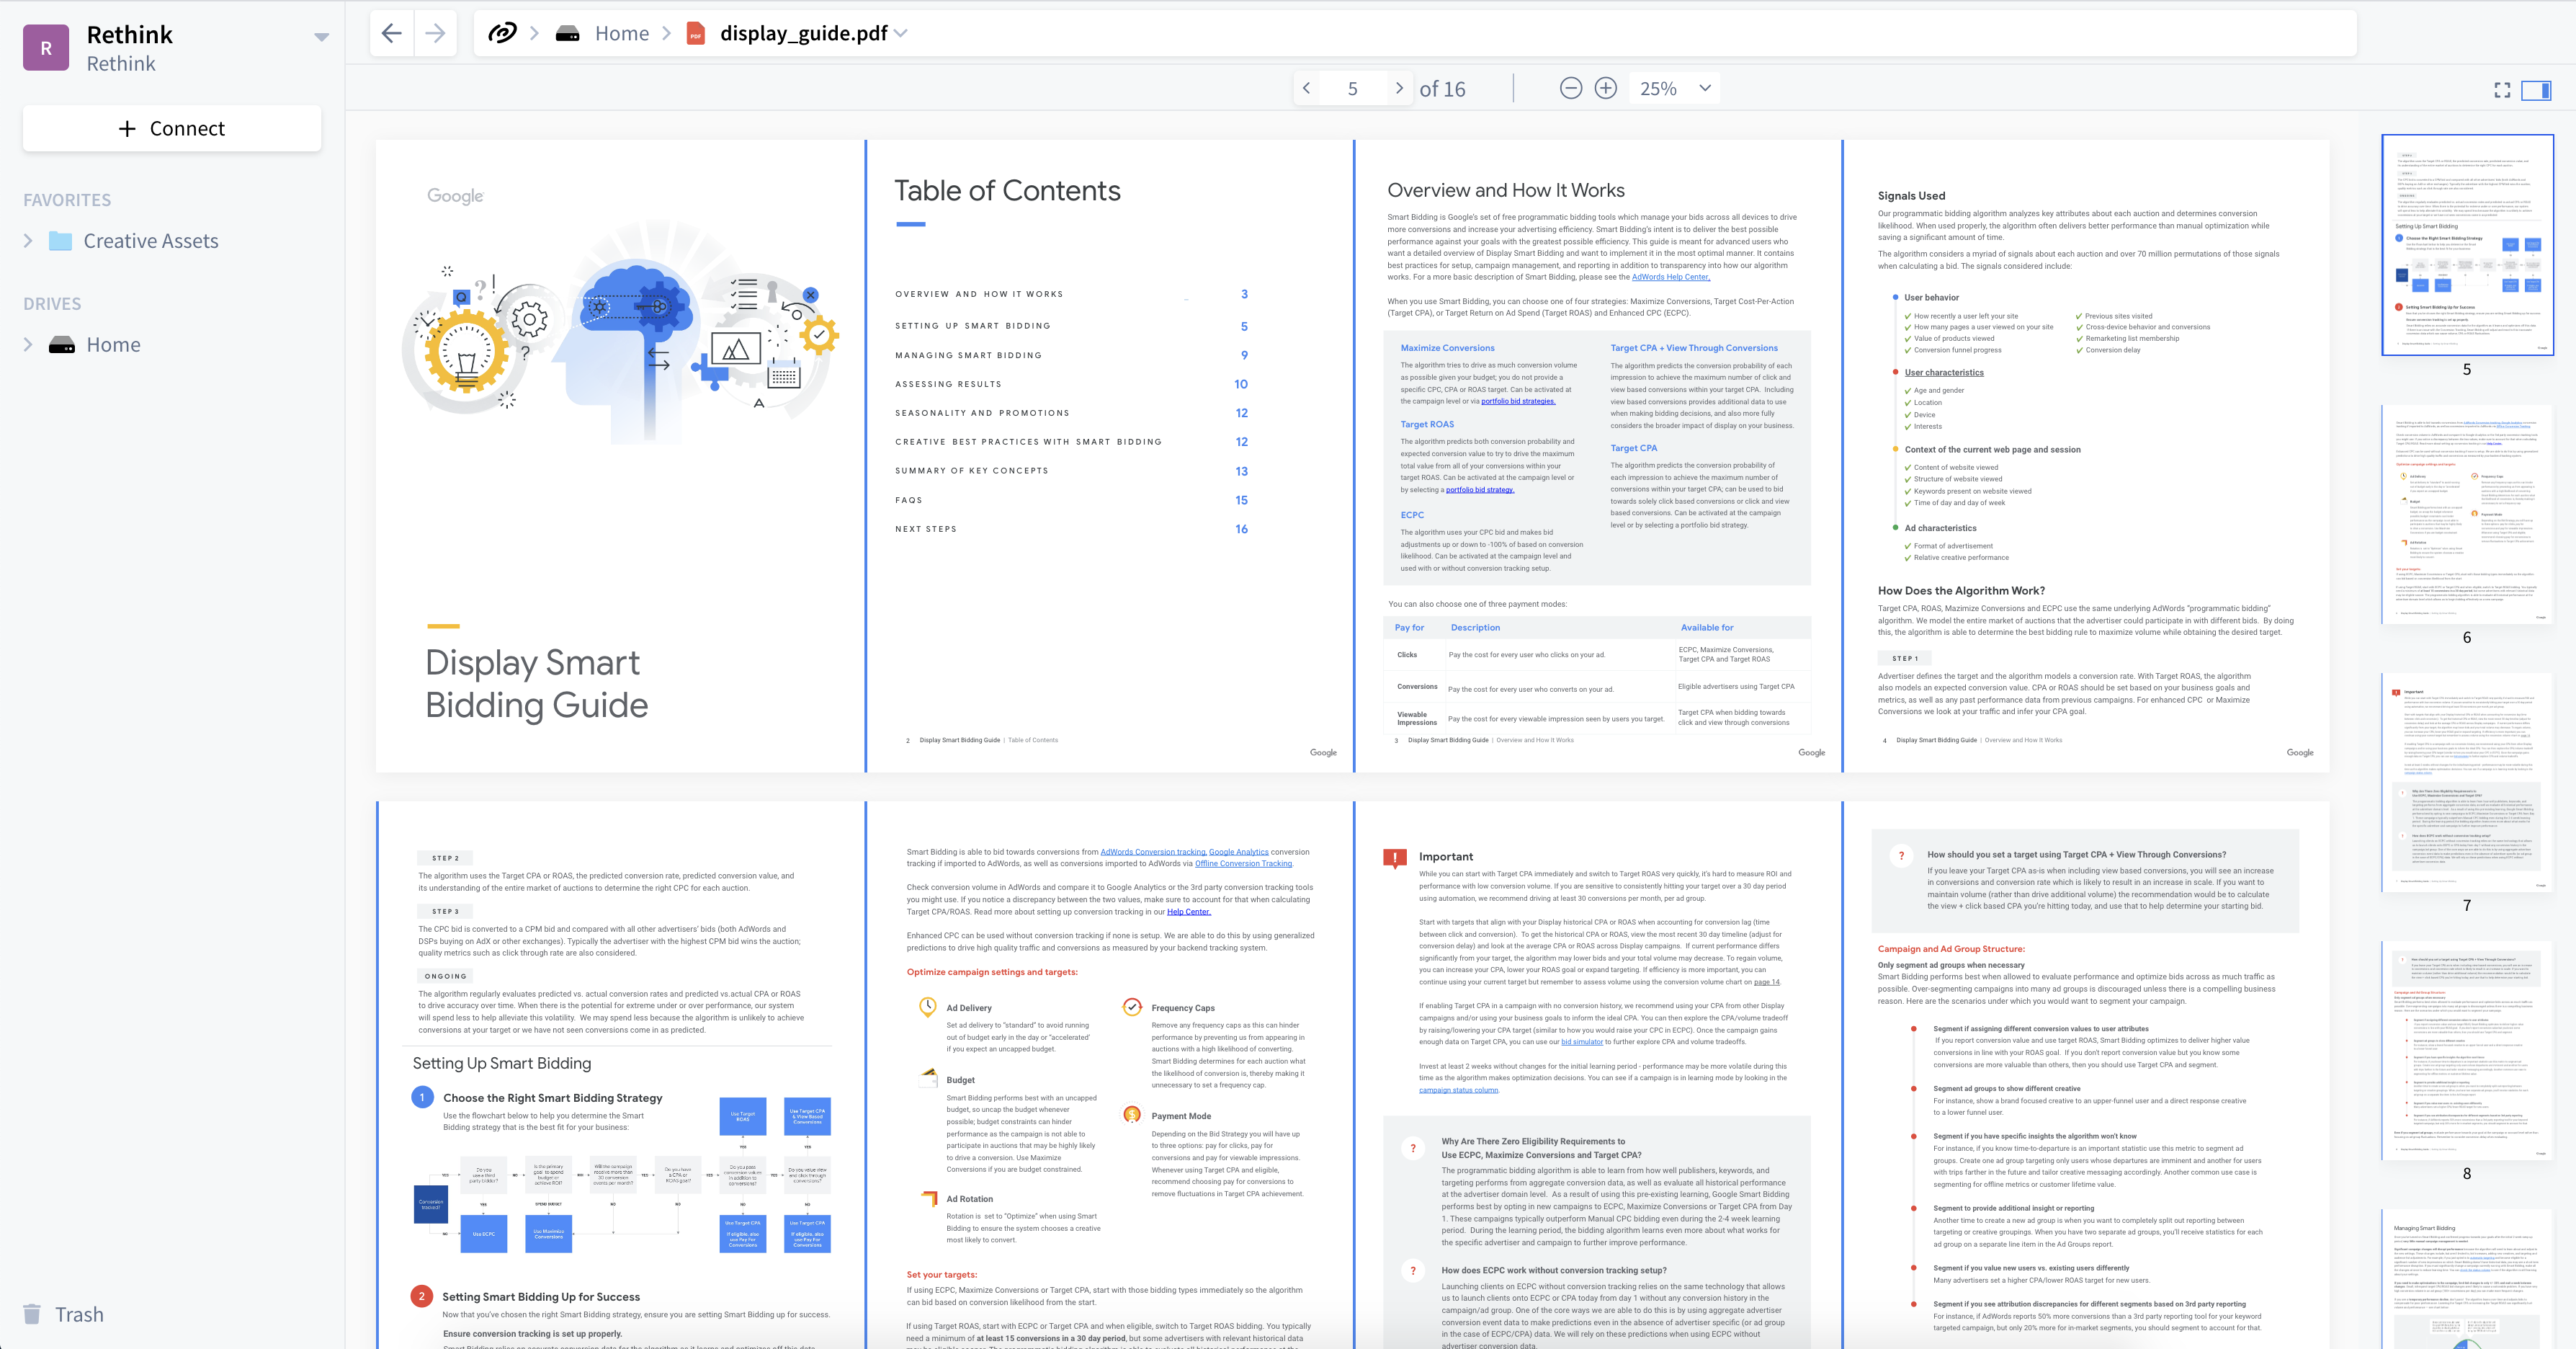Image resolution: width=2576 pixels, height=1349 pixels.
Task: Click the Rethink link logo in breadcrumb
Action: [x=502, y=33]
